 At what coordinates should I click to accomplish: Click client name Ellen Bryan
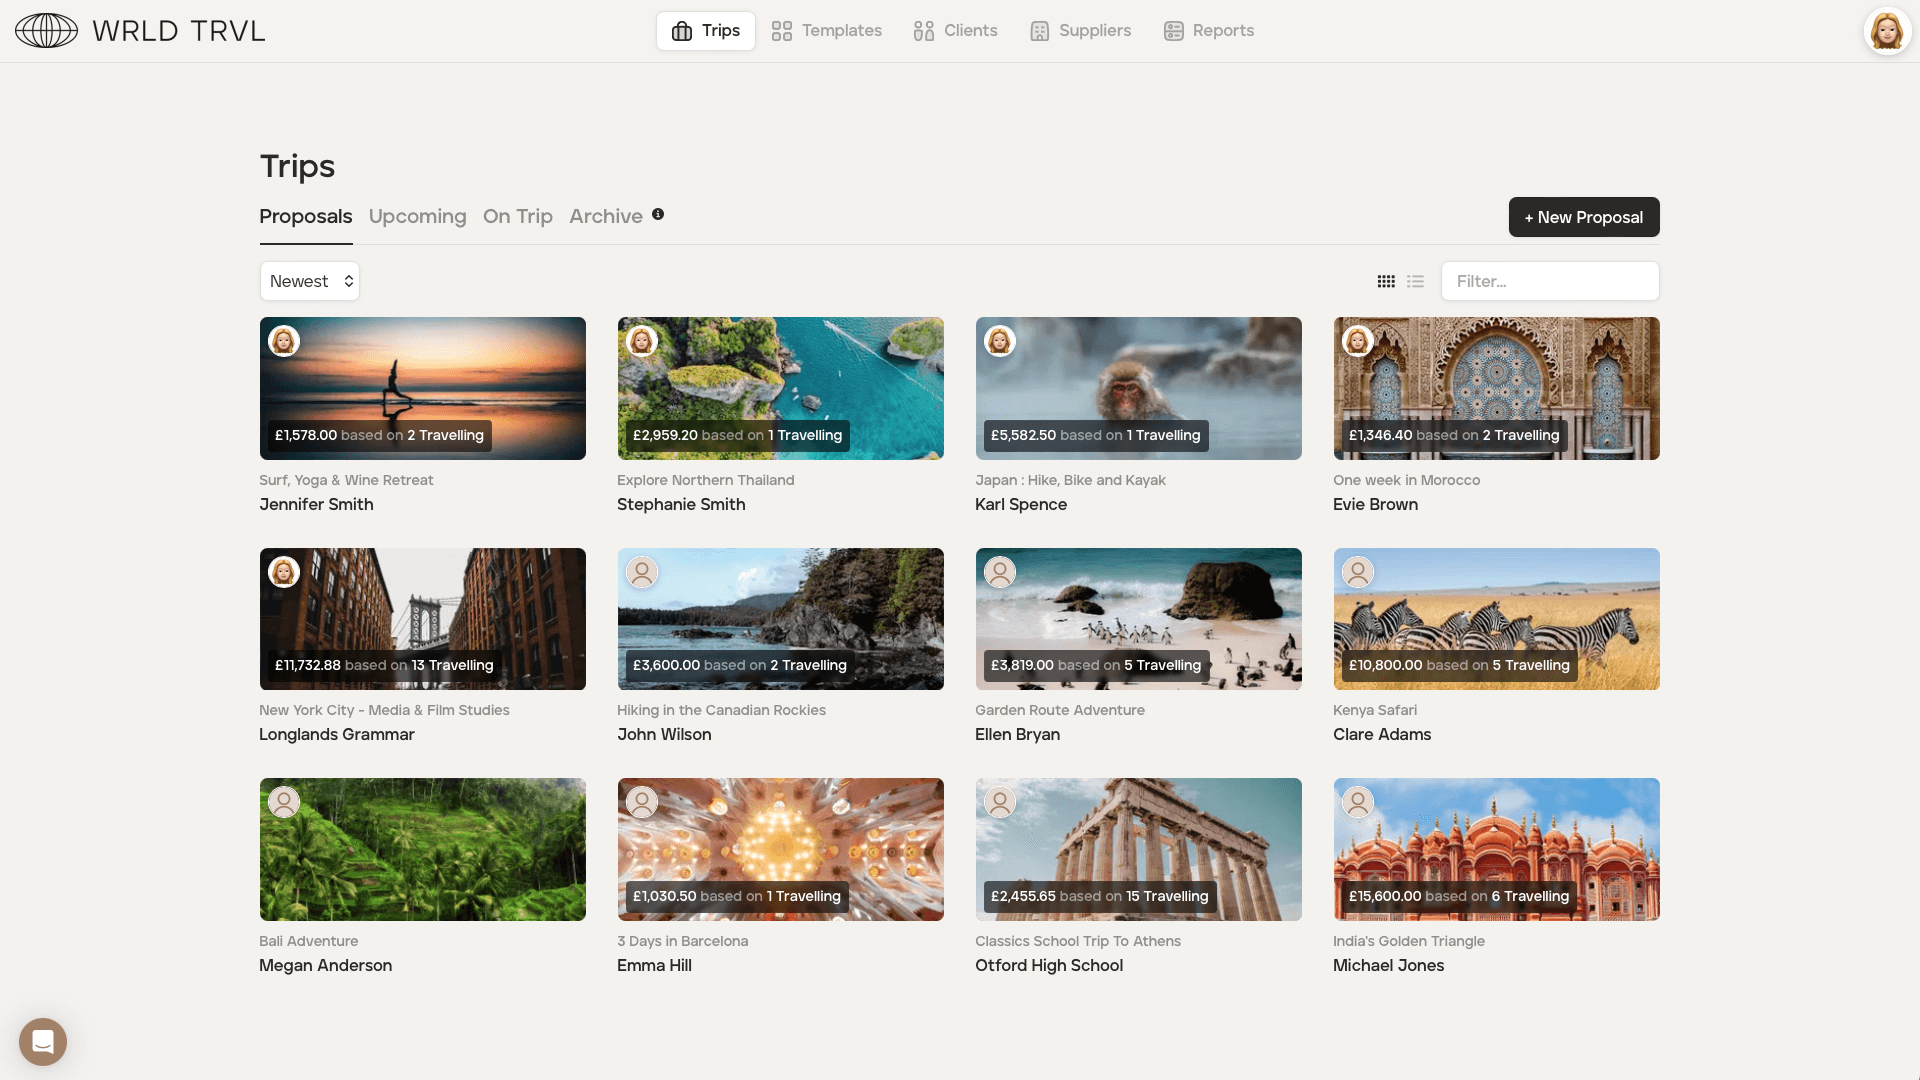click(x=1017, y=734)
